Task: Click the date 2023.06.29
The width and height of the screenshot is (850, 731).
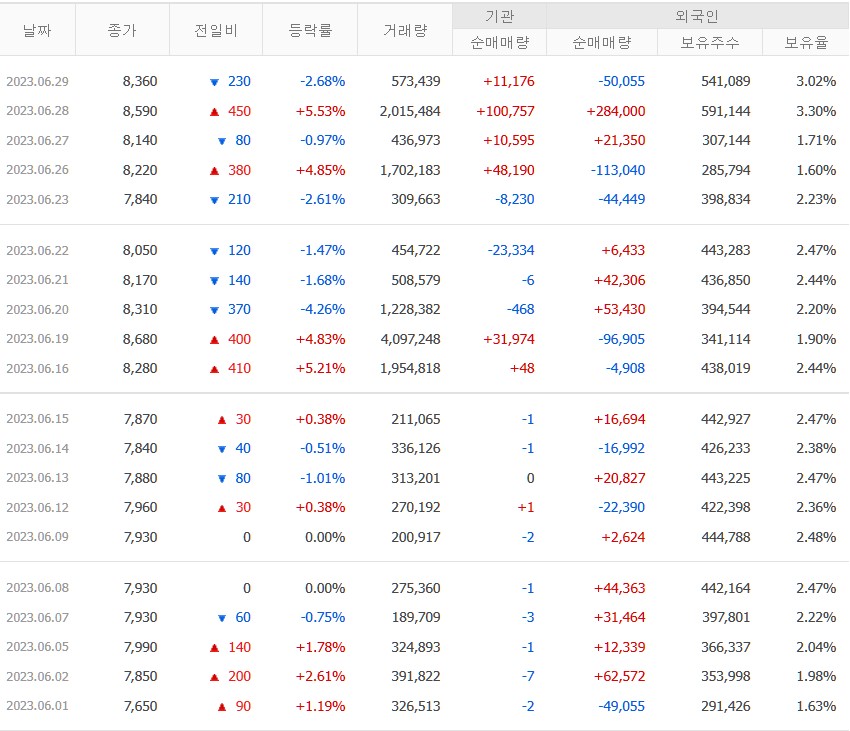Action: tap(37, 81)
